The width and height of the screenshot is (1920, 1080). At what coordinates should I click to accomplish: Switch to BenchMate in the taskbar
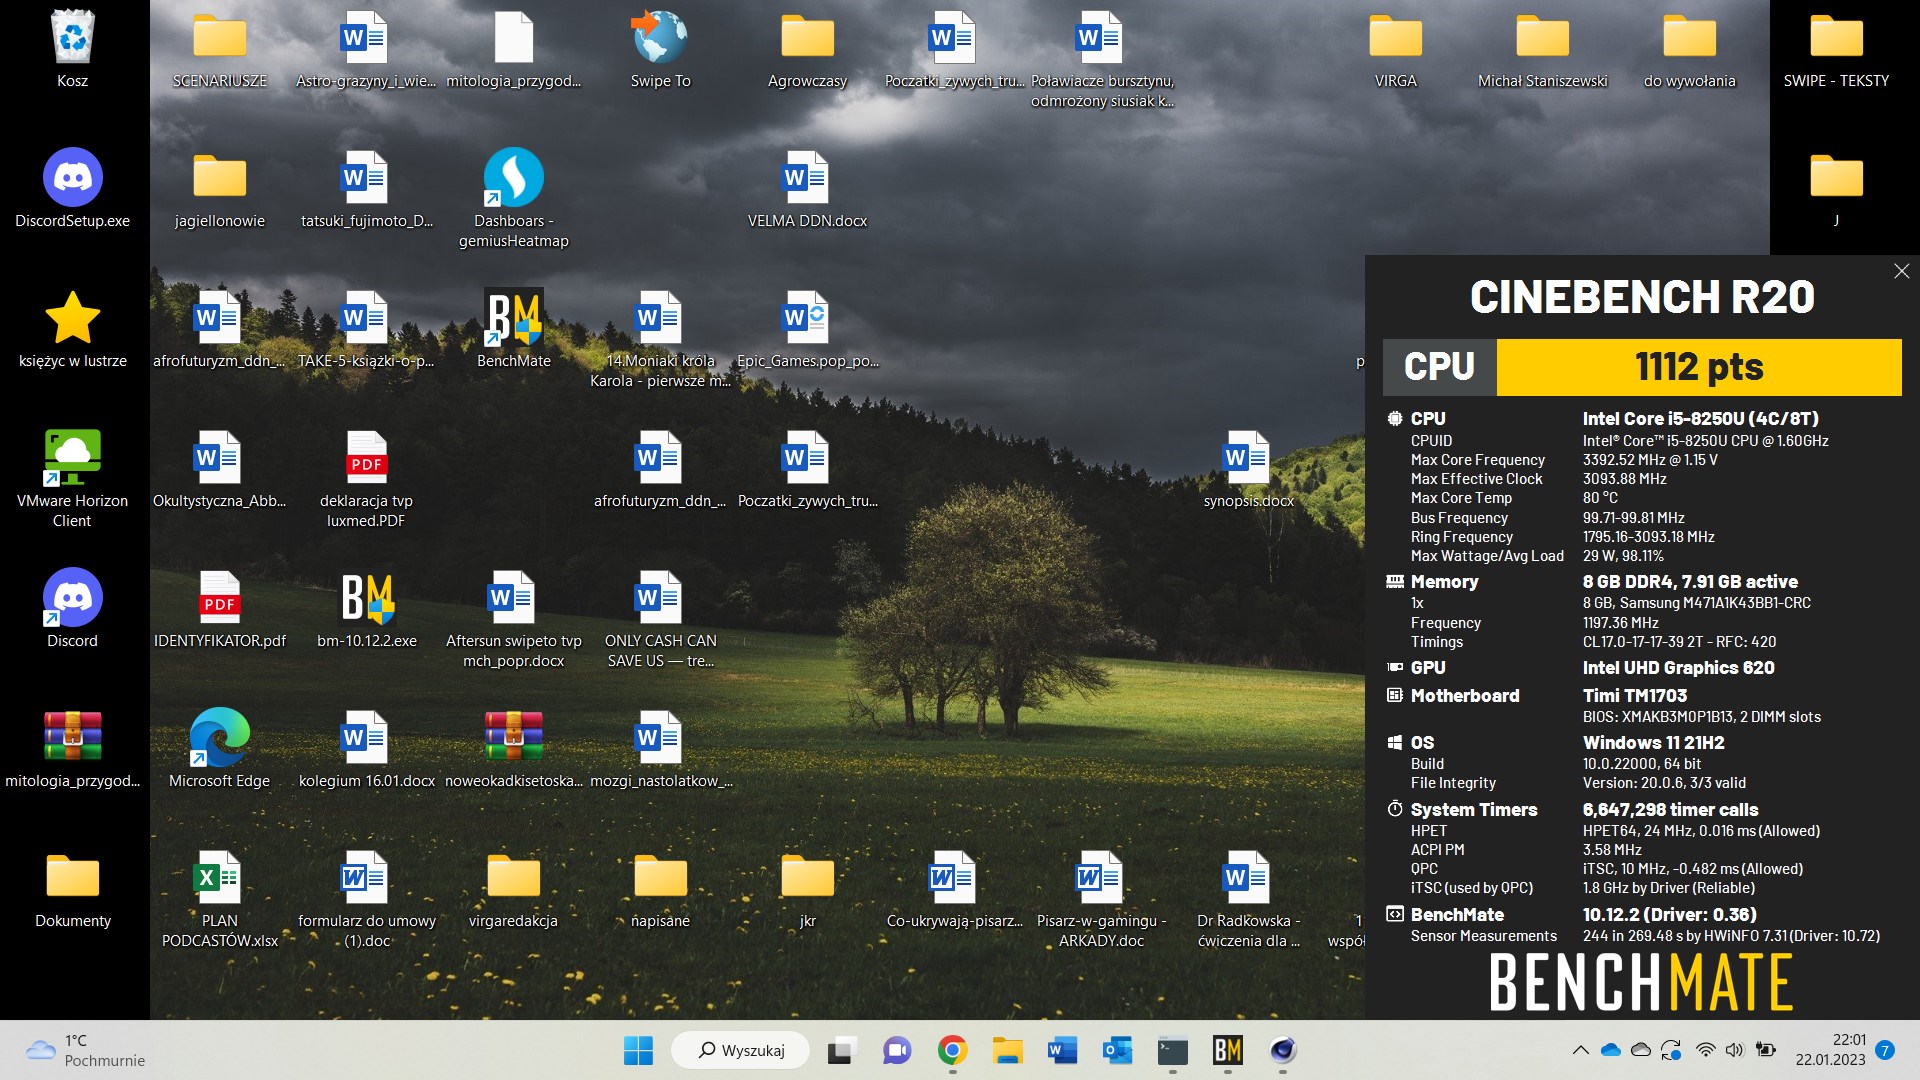(1228, 1050)
